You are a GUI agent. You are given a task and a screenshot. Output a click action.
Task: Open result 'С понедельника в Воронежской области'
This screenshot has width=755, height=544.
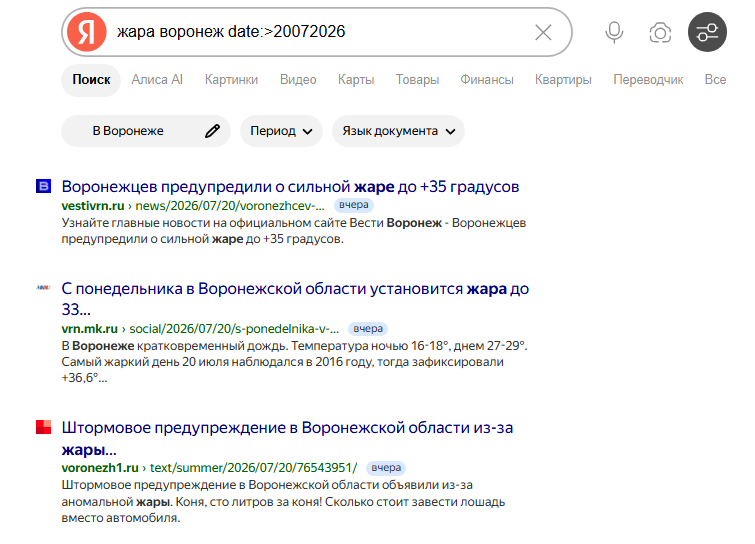295,299
